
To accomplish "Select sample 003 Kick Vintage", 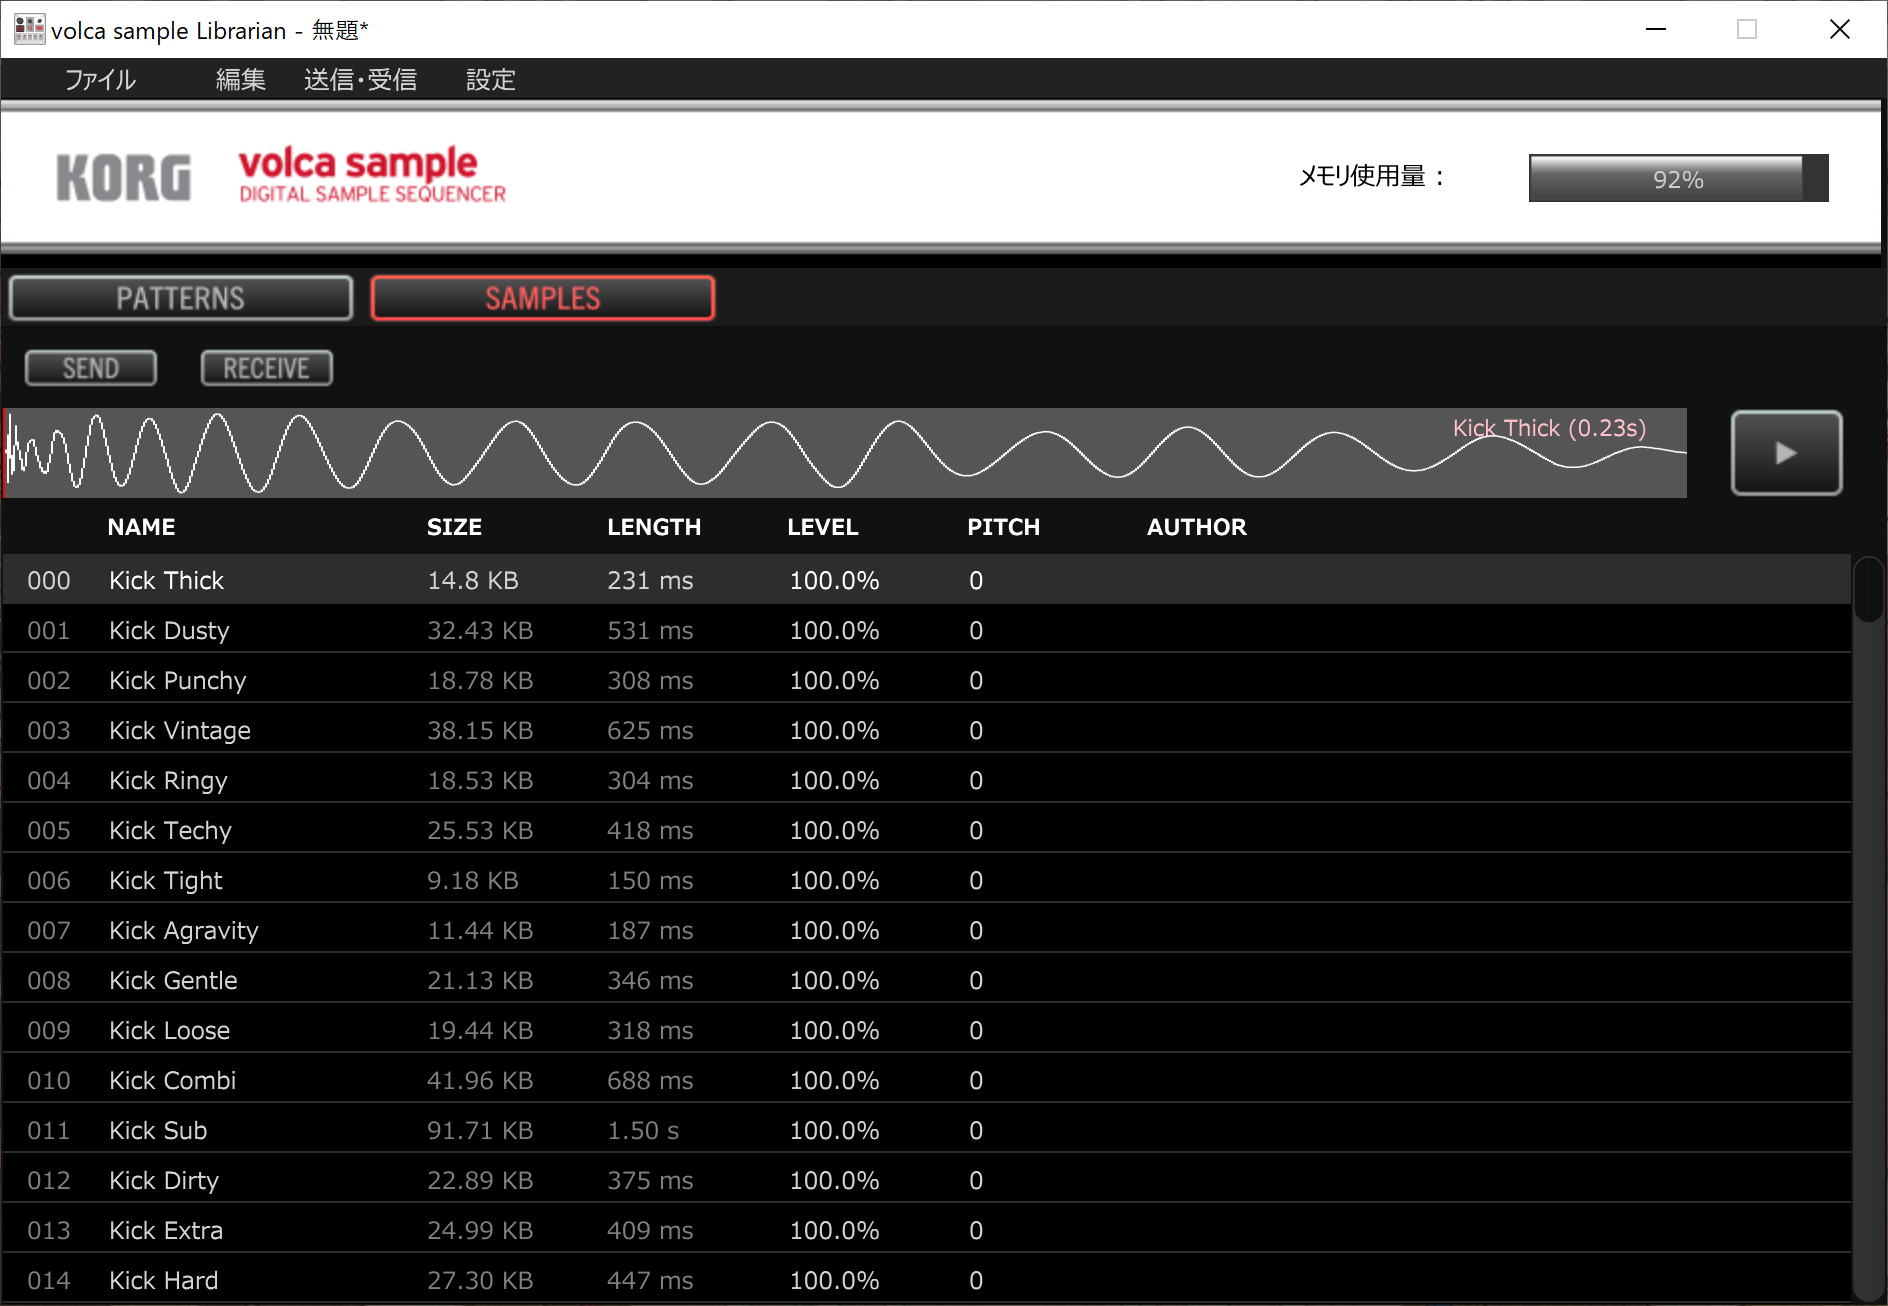I will [x=927, y=730].
